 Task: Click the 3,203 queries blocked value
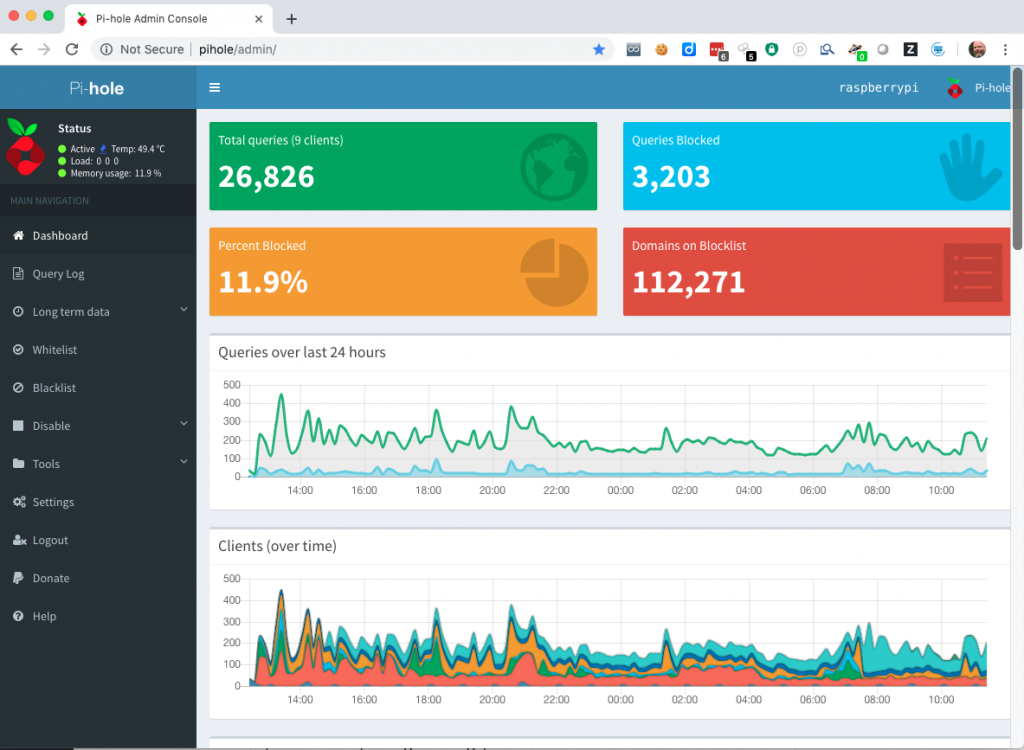(671, 176)
